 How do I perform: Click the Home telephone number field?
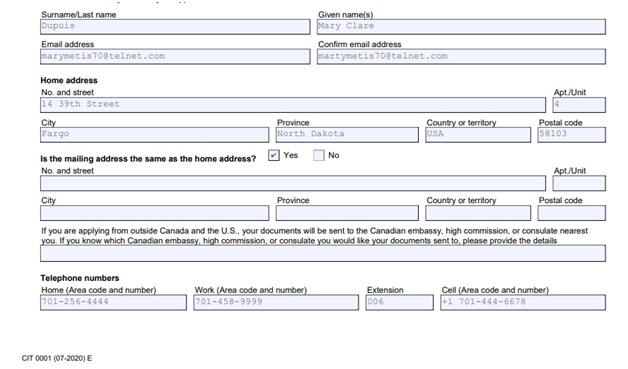(x=113, y=302)
